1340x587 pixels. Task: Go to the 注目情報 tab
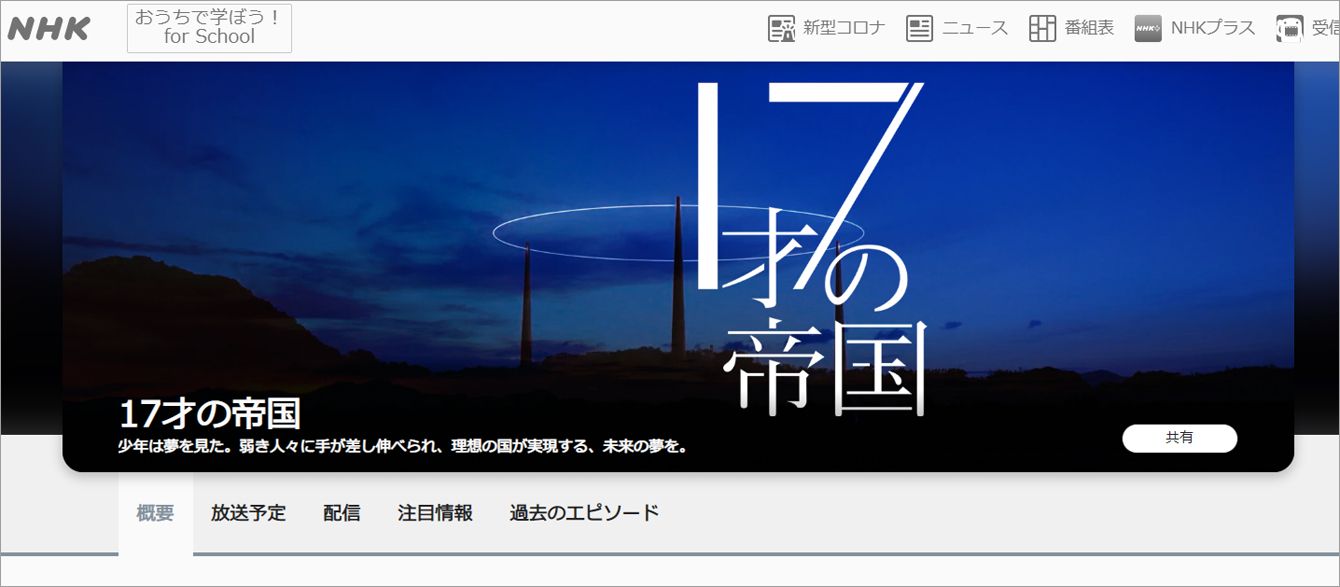click(x=435, y=513)
